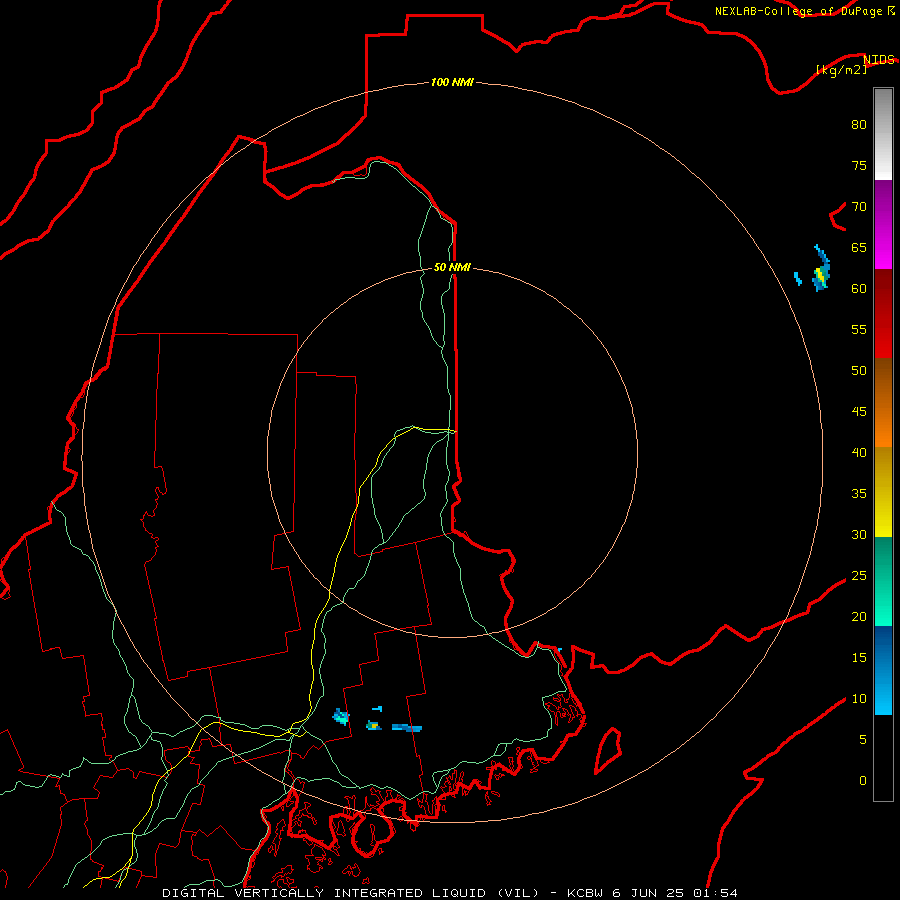Click the 20 value on color scale
Viewport: 900px width, 900px height.
[x=859, y=616]
